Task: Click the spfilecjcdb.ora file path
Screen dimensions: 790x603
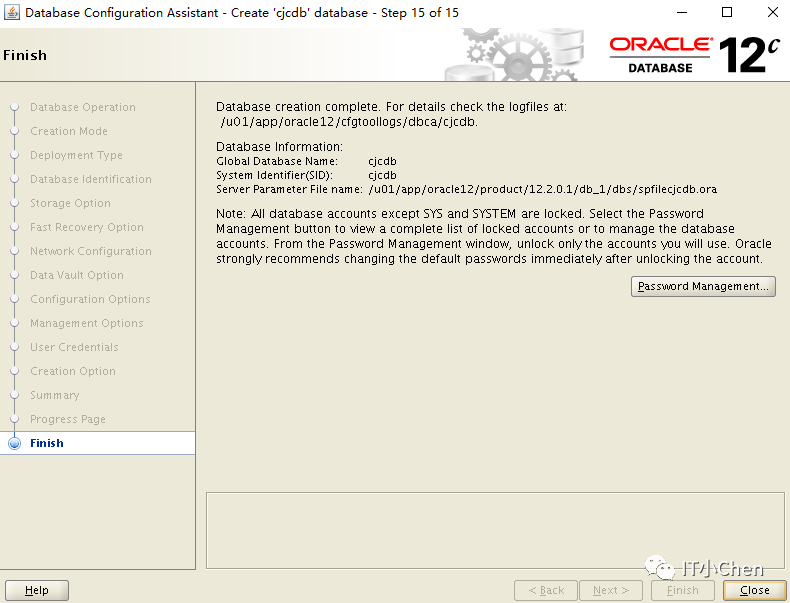Action: [x=543, y=189]
